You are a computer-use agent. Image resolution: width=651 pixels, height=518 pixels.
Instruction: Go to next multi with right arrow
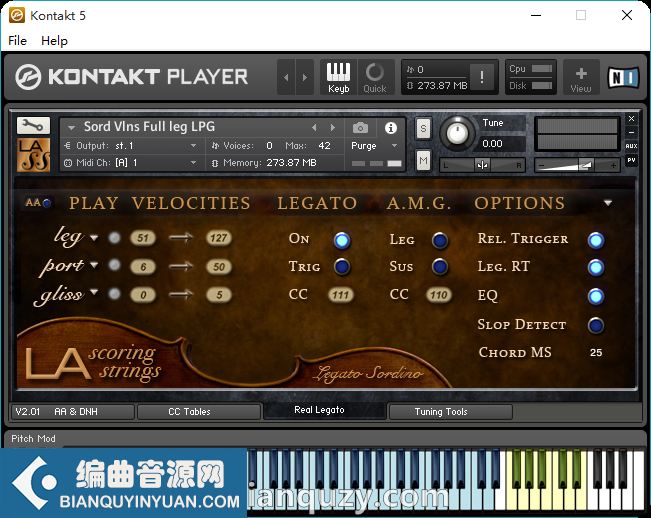[305, 77]
